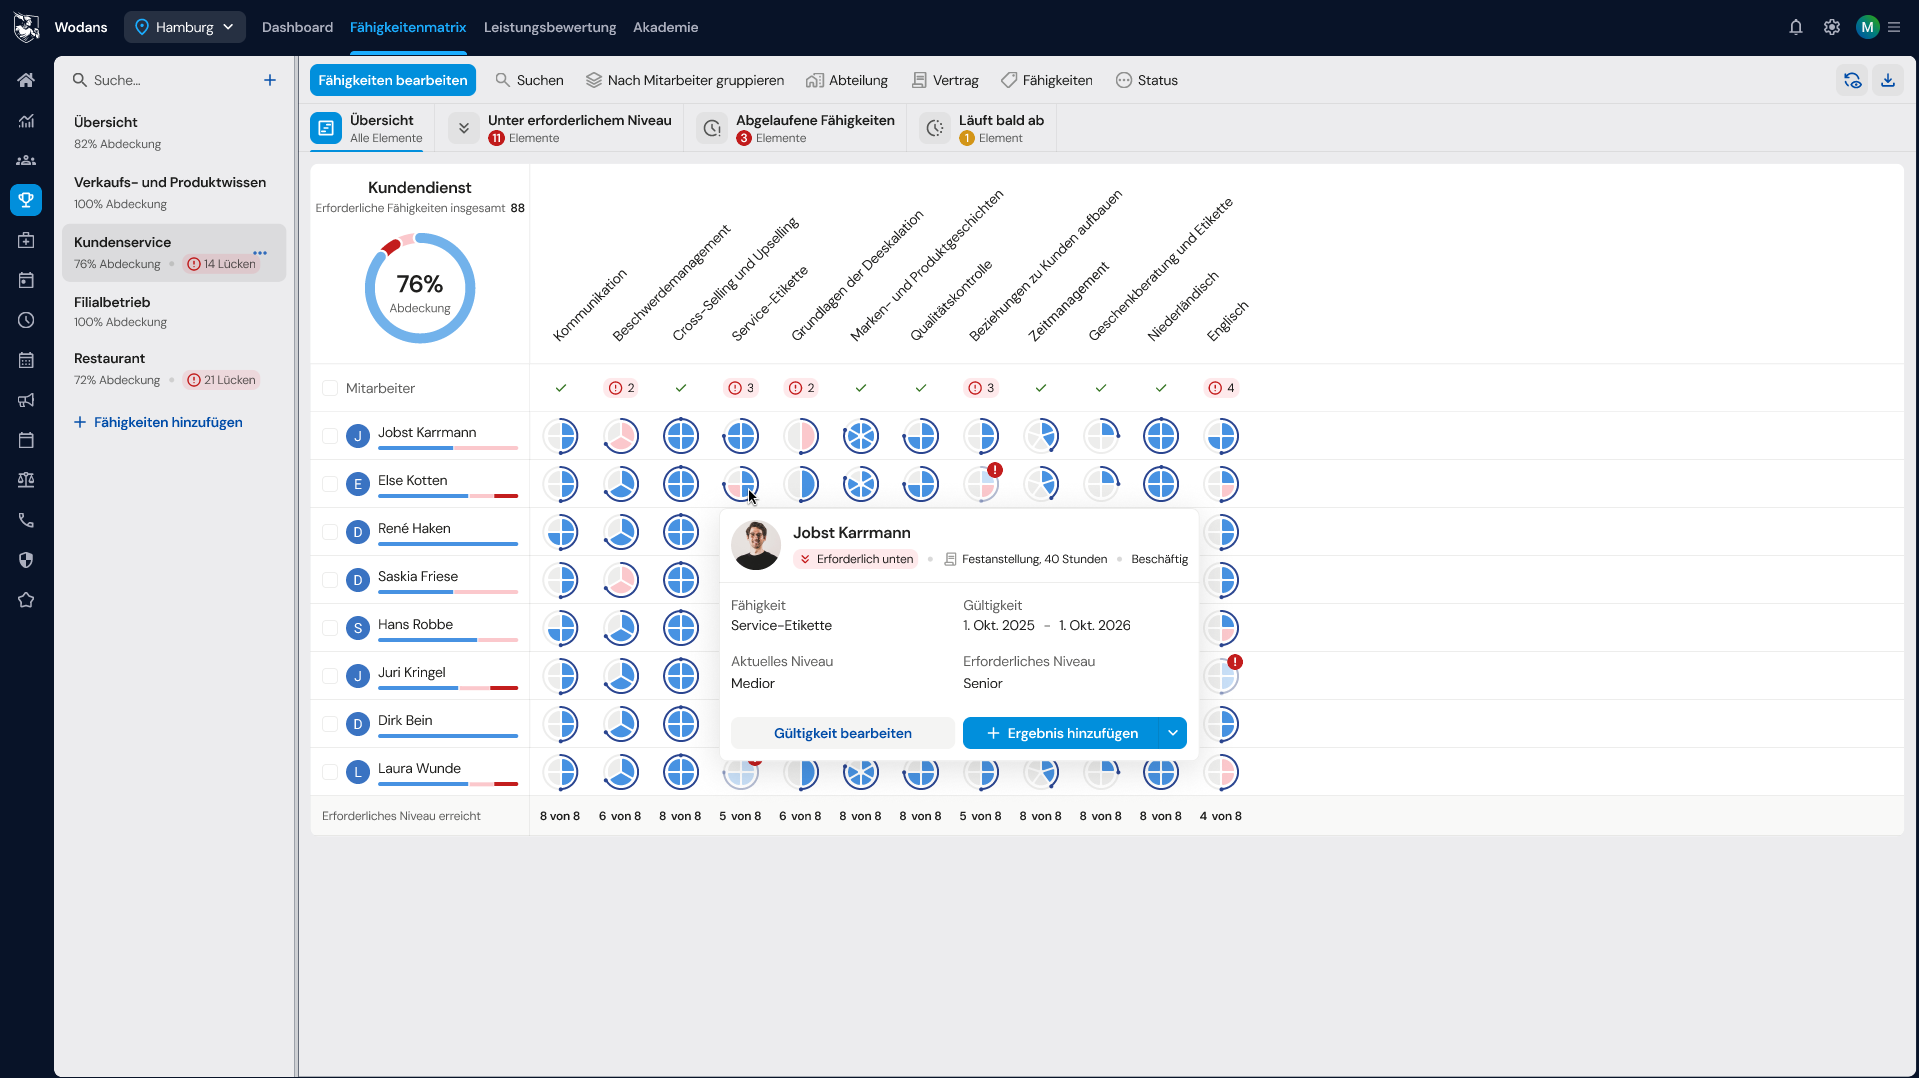Click Jobst Karrmann's progress bar
Screen dimensions: 1919x1078
pyautogui.click(x=448, y=448)
